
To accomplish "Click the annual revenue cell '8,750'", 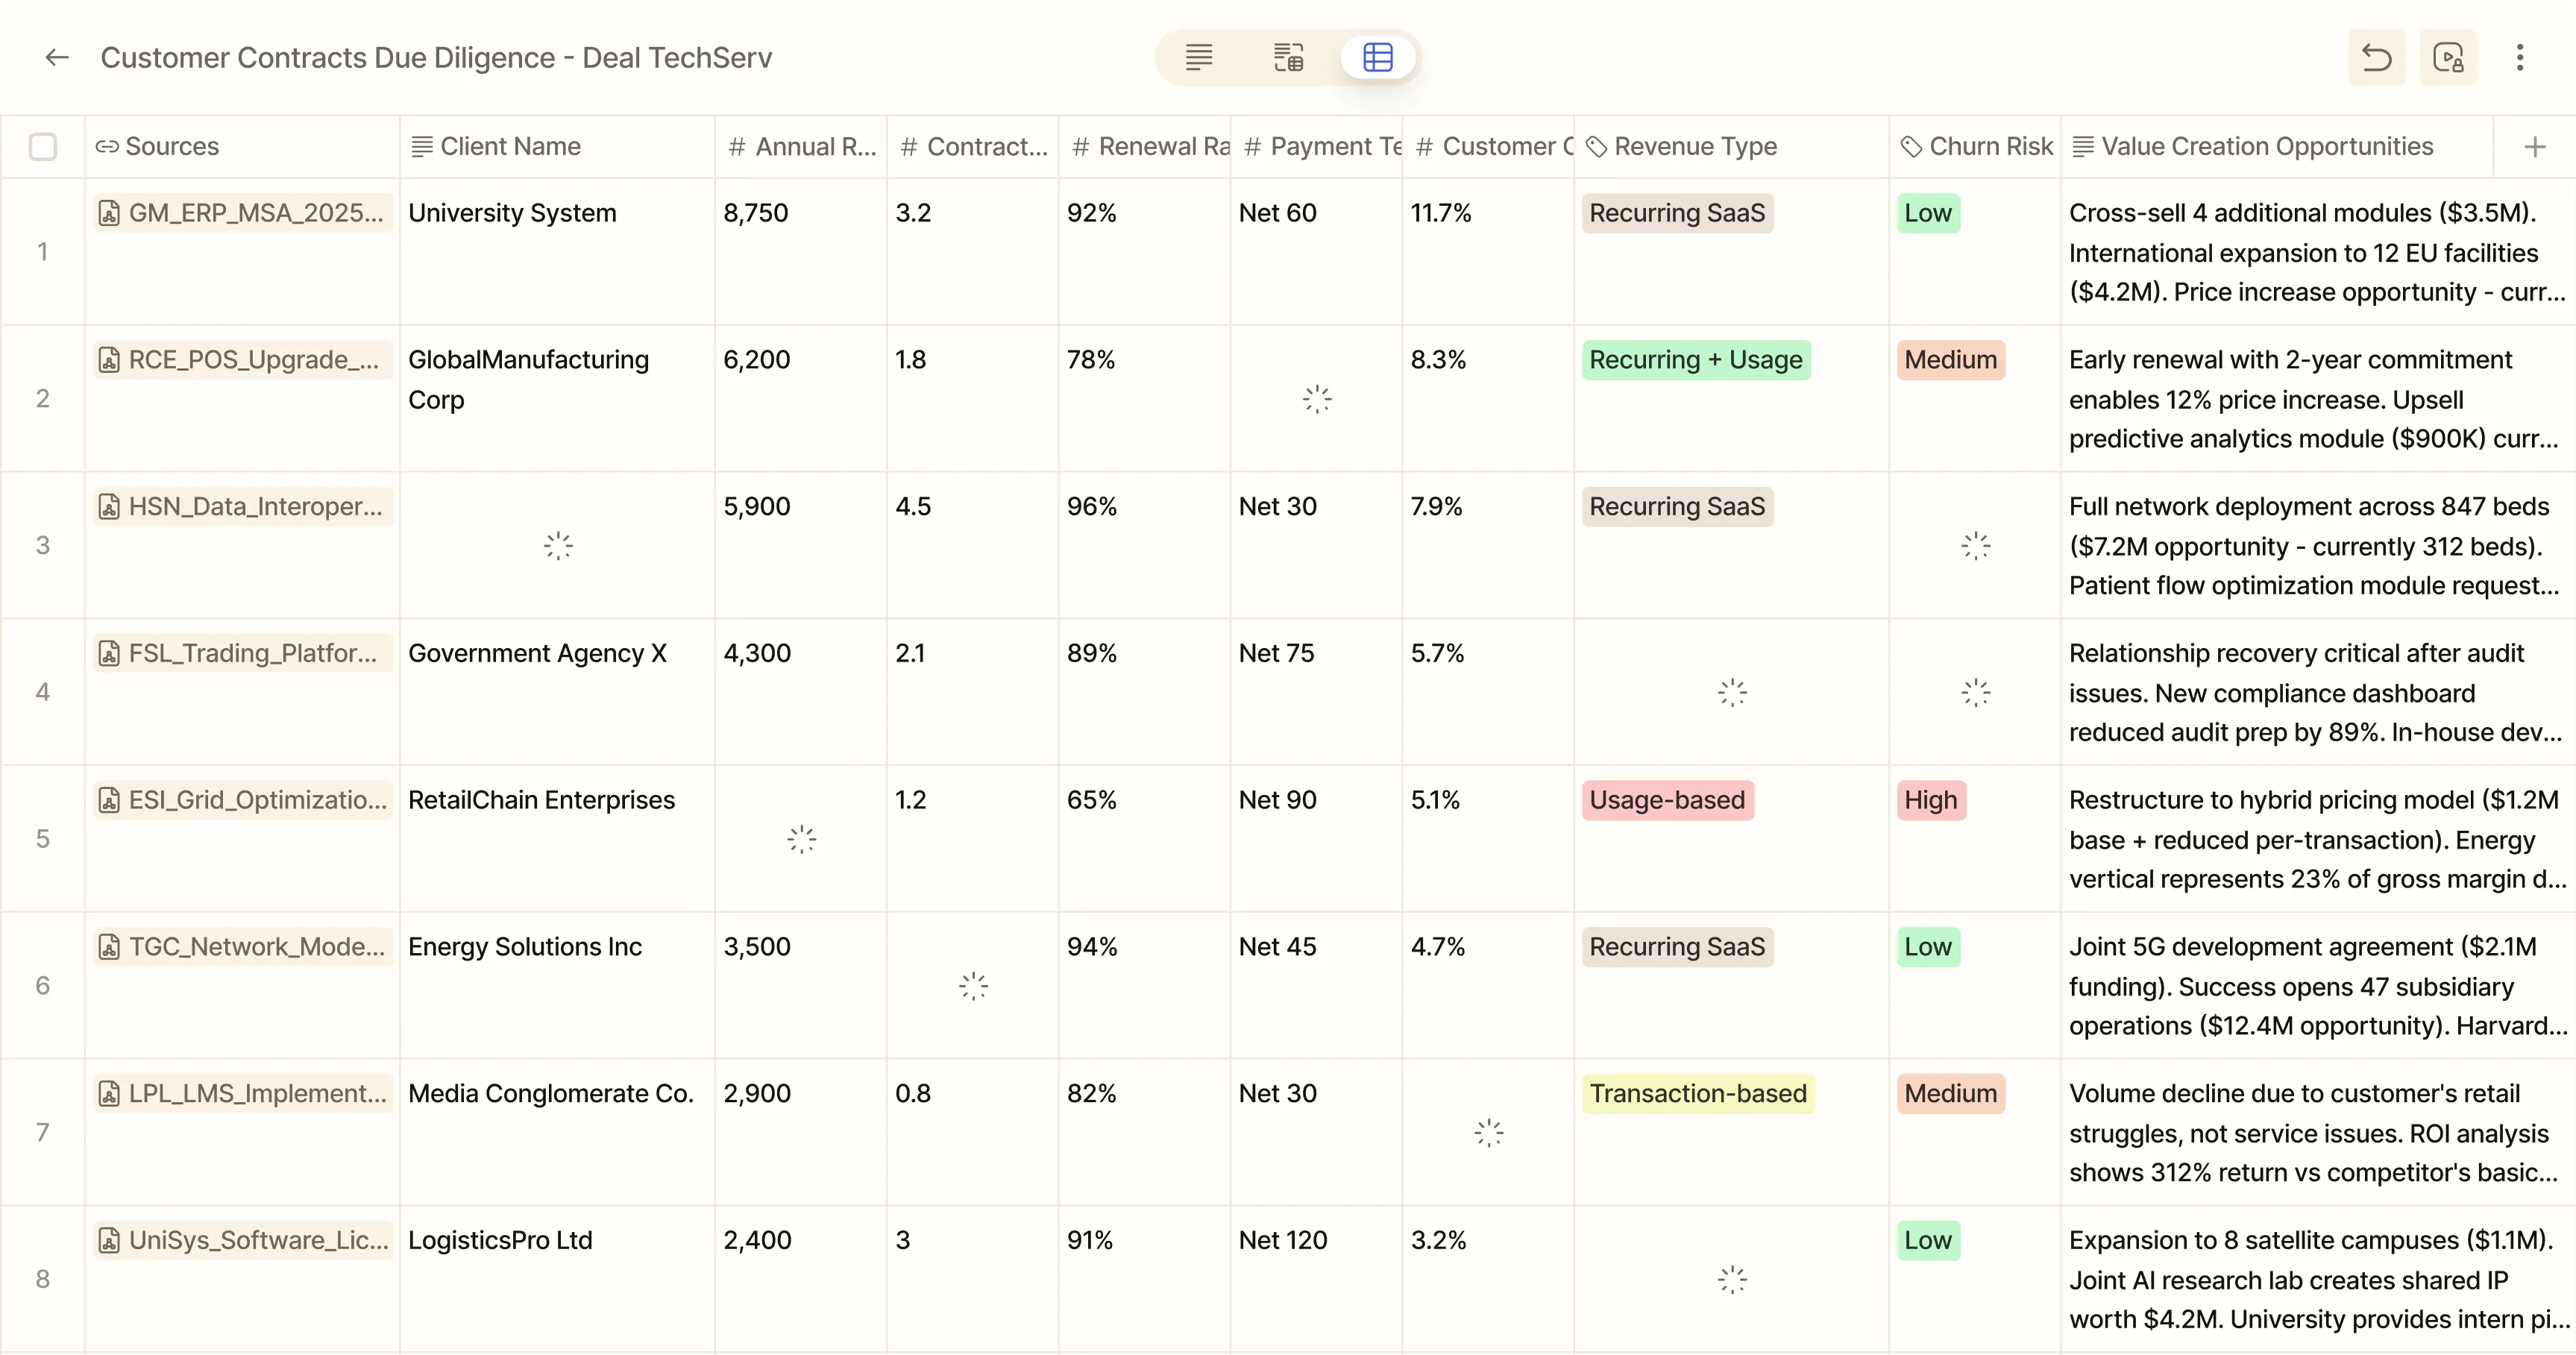I will click(801, 252).
